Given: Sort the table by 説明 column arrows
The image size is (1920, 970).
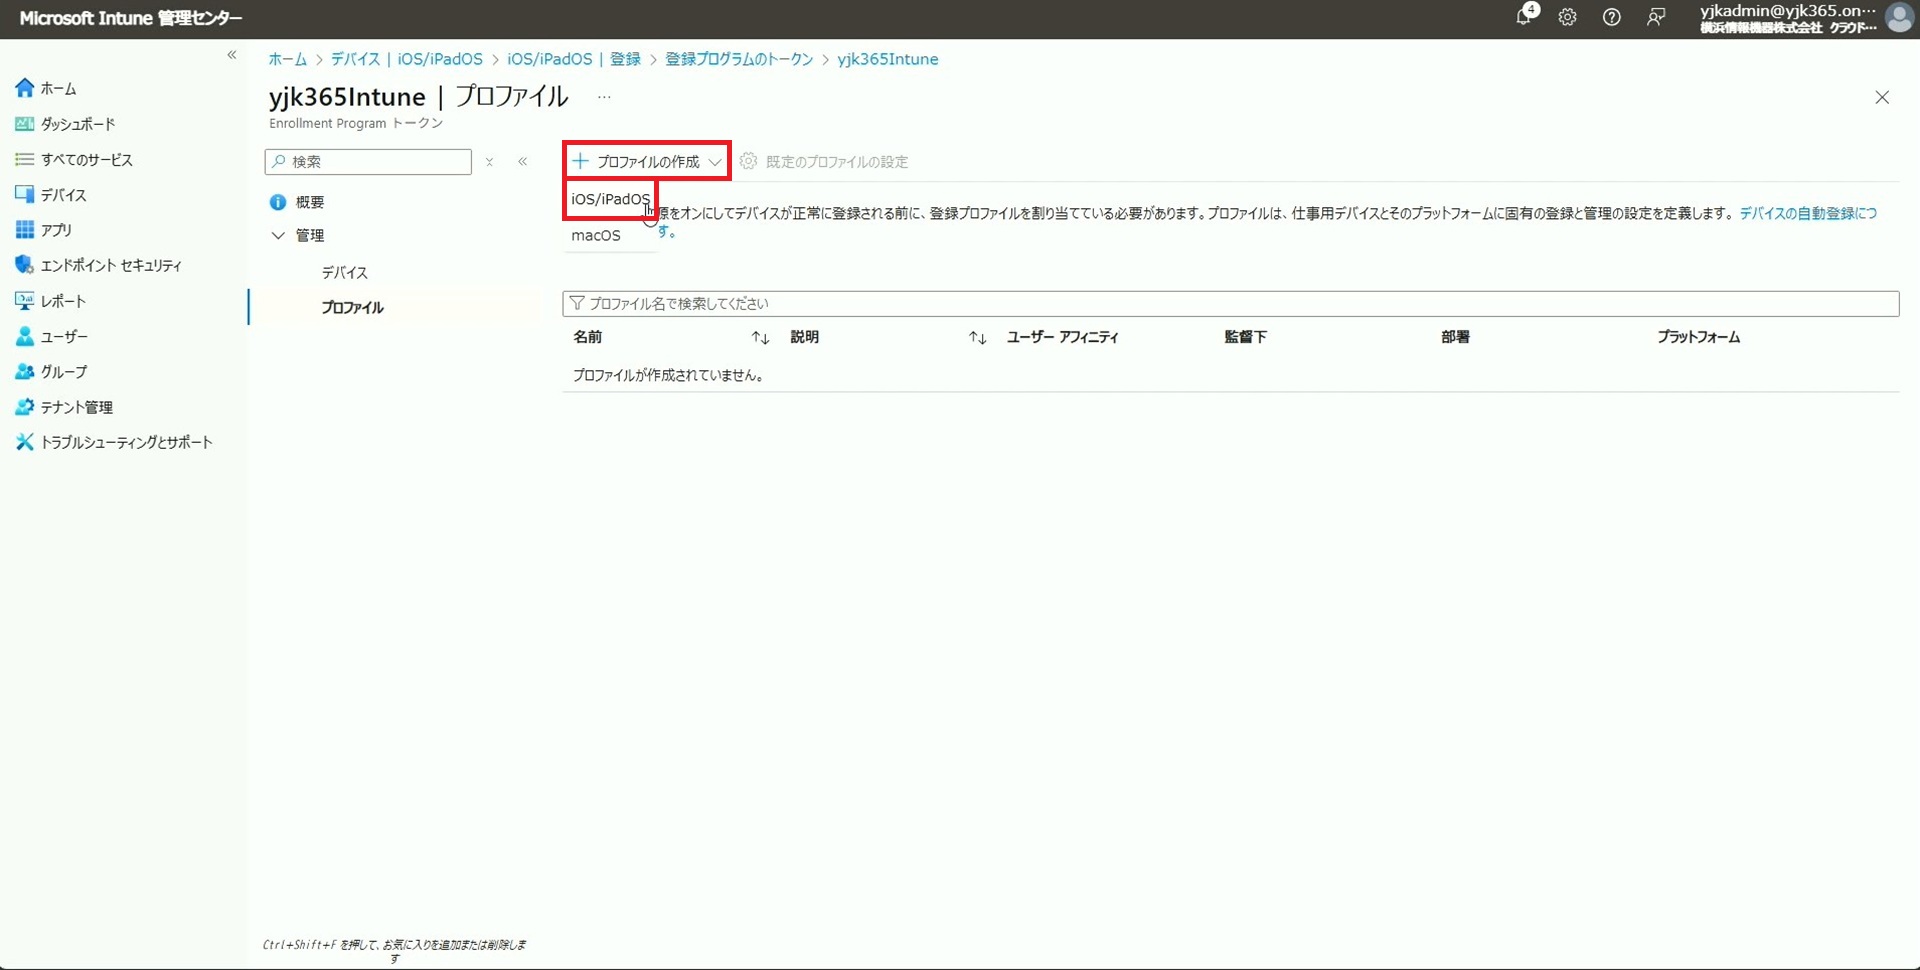Looking at the screenshot, I should click(x=977, y=338).
